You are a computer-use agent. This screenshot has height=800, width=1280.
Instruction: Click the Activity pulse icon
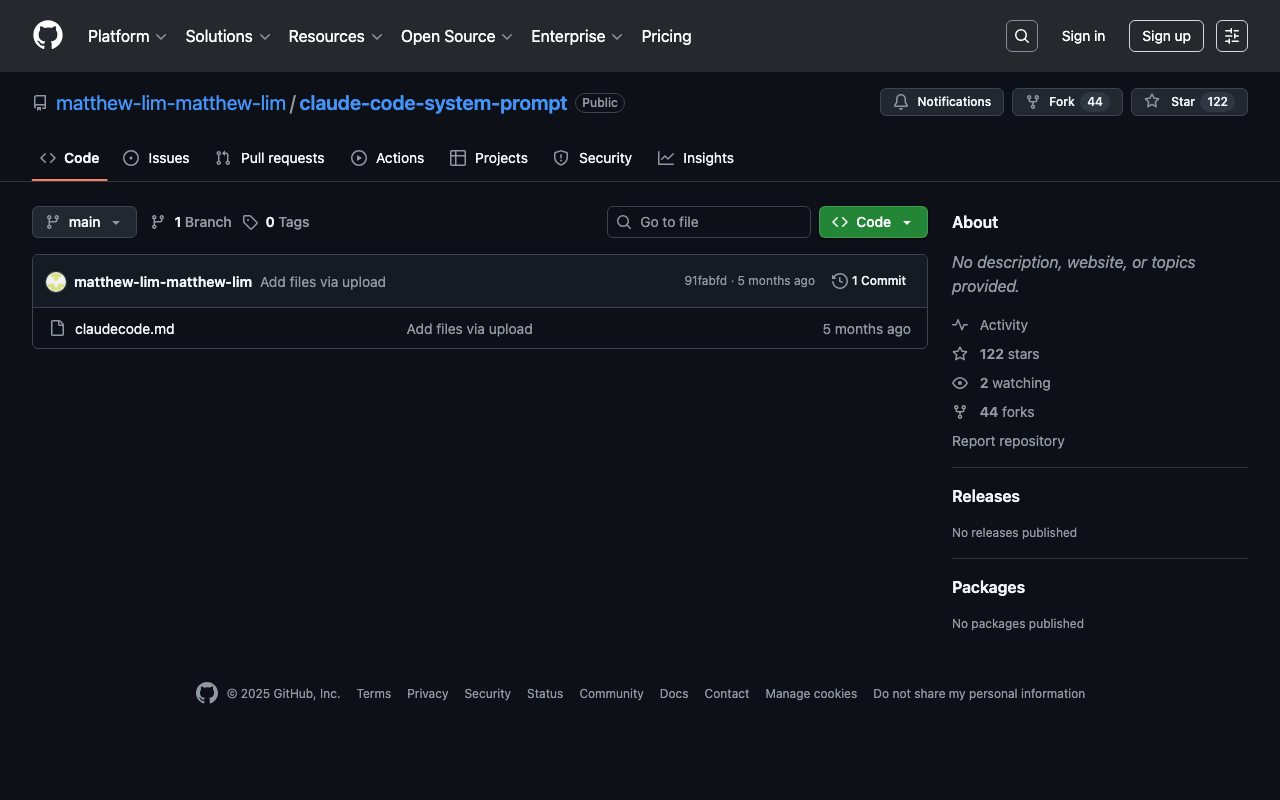click(x=960, y=325)
